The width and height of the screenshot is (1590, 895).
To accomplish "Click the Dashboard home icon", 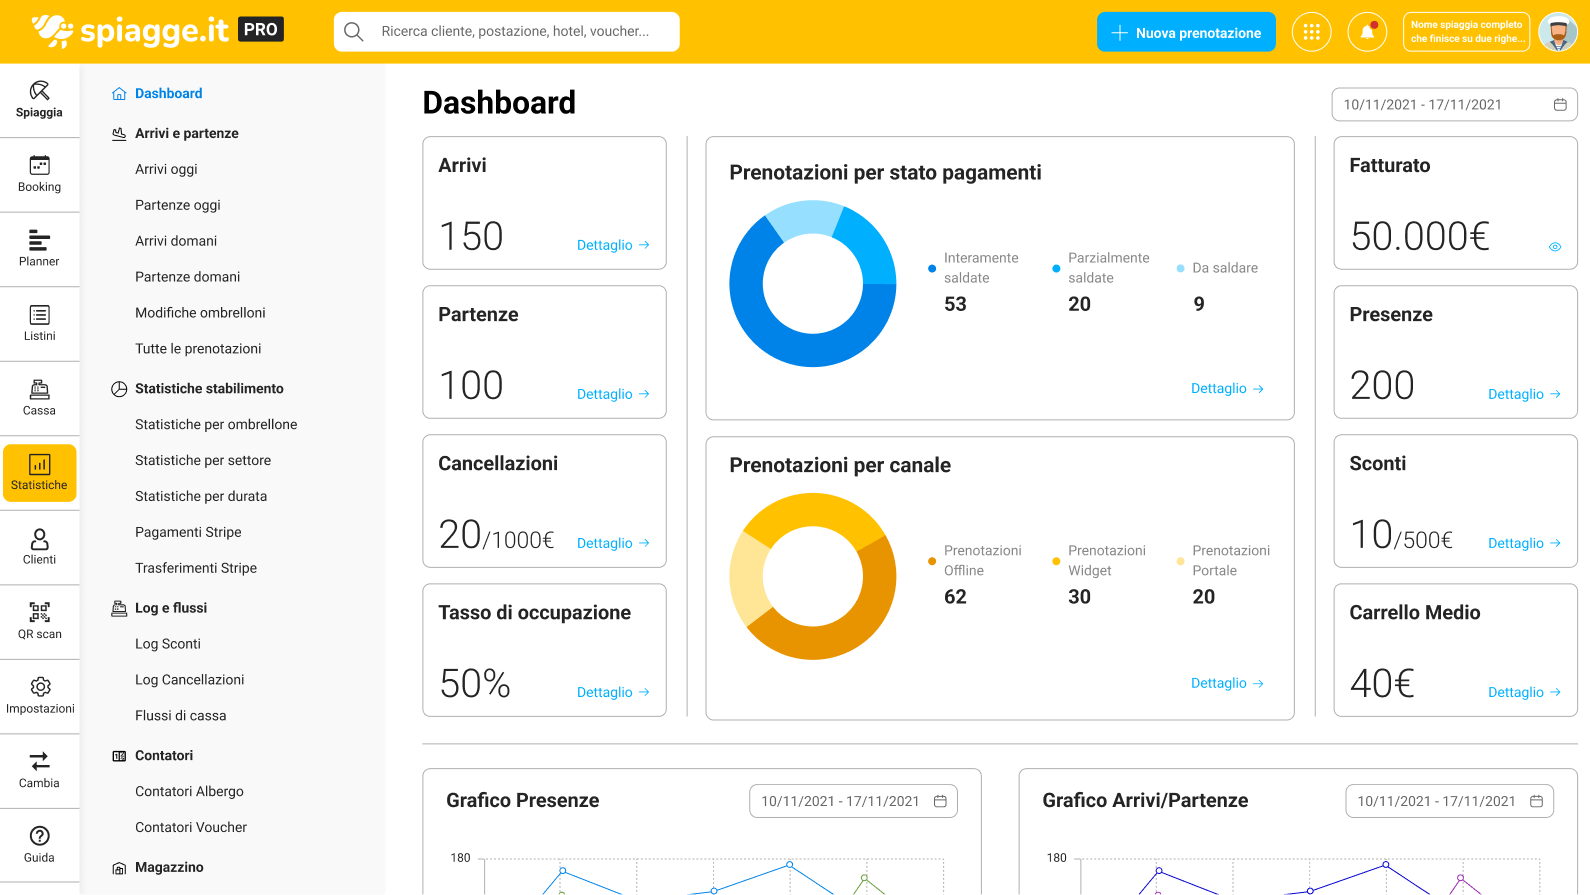I will [x=119, y=94].
